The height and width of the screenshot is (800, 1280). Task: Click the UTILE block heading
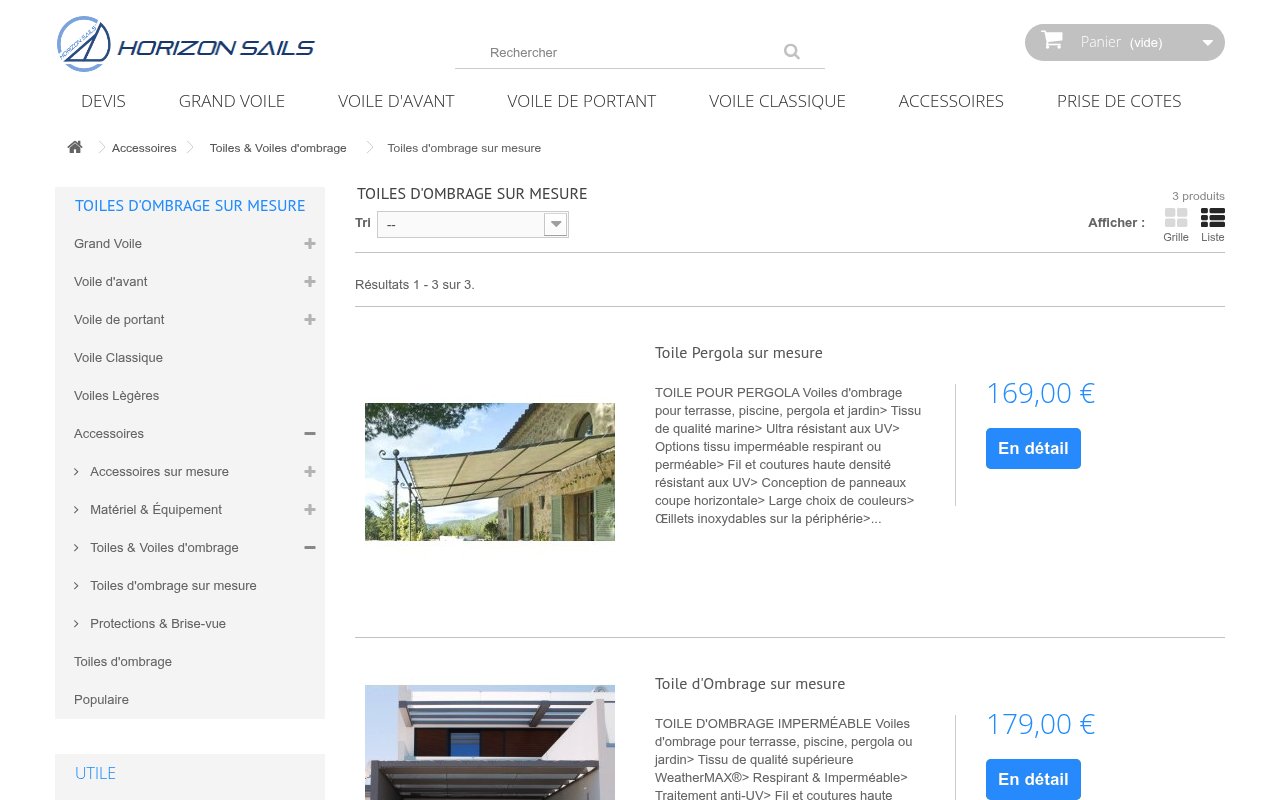click(95, 774)
